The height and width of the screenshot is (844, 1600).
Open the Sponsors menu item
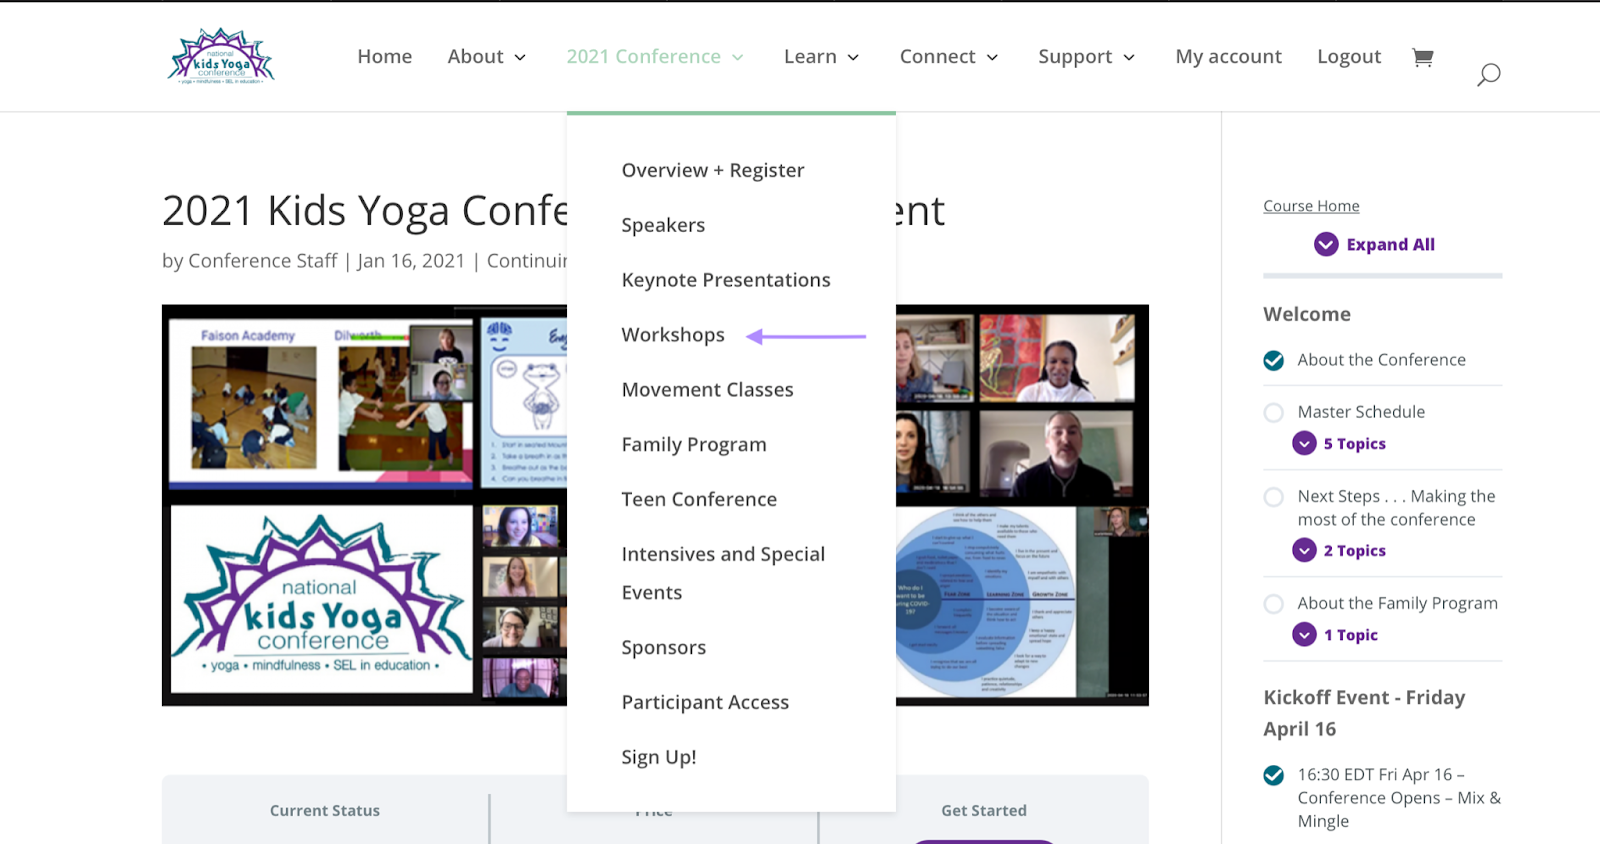pyautogui.click(x=664, y=648)
